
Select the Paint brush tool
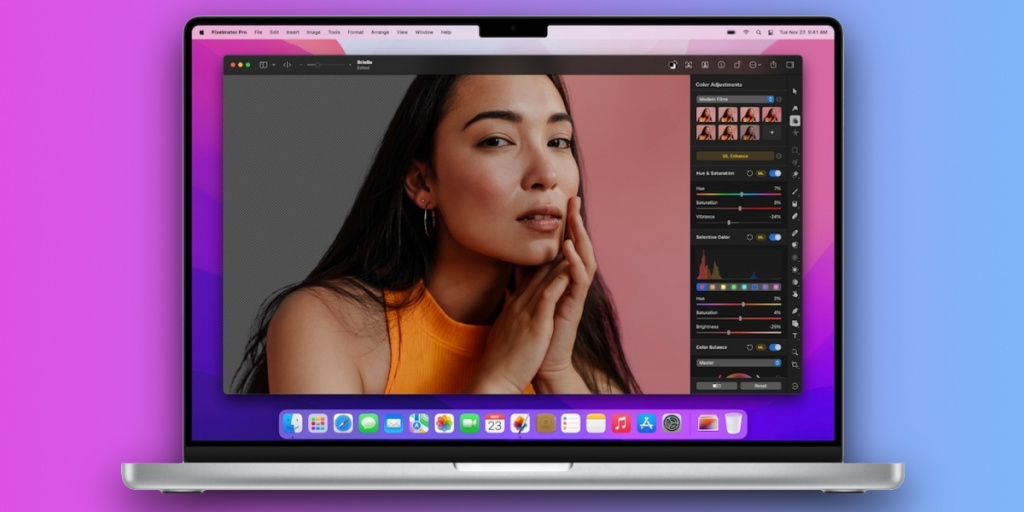click(x=795, y=191)
